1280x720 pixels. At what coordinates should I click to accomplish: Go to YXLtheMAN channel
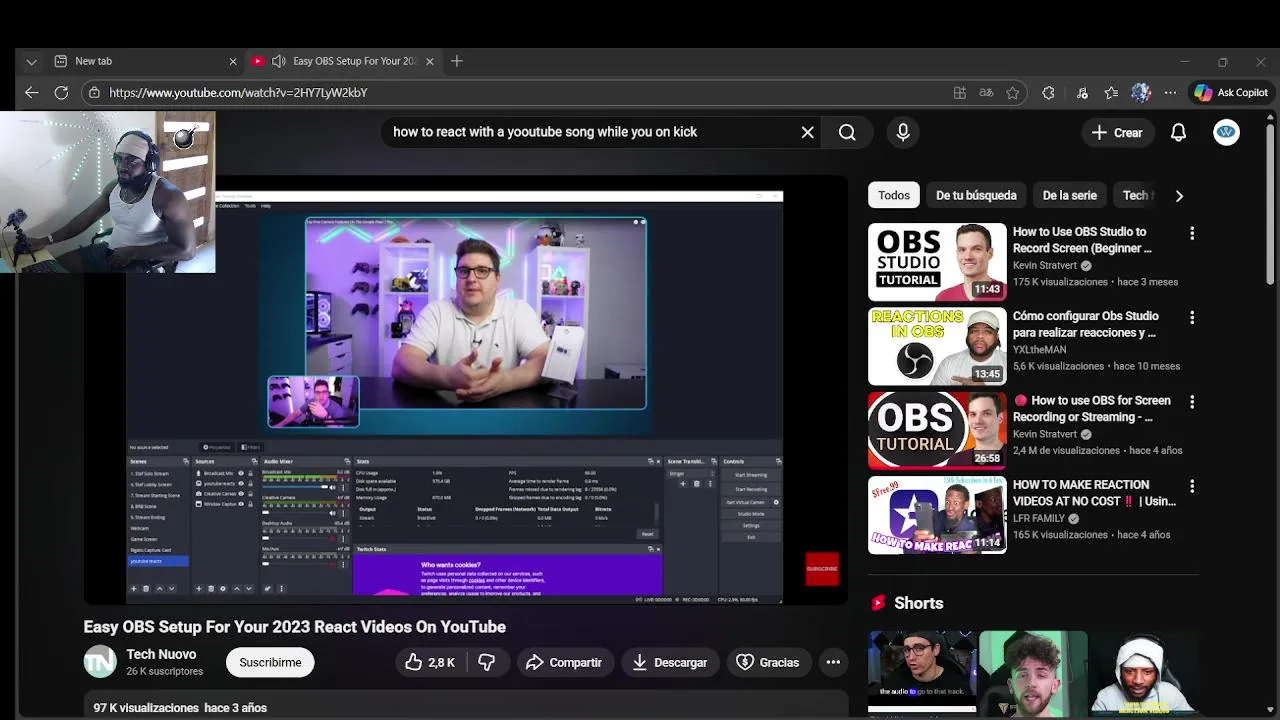point(1040,350)
